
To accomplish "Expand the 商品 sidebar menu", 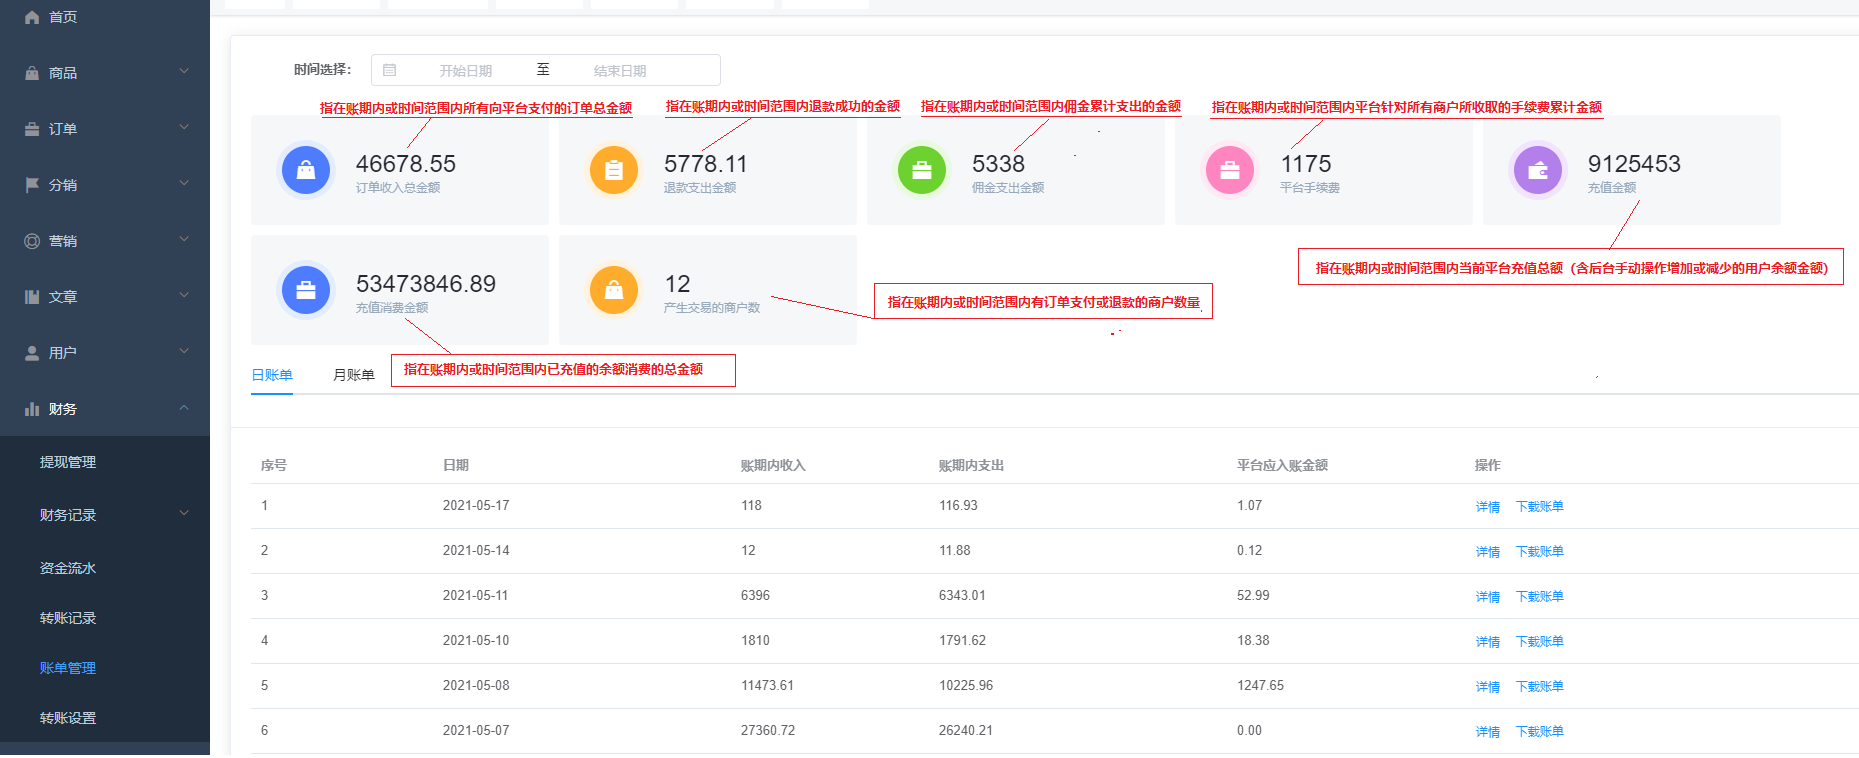I will [105, 73].
